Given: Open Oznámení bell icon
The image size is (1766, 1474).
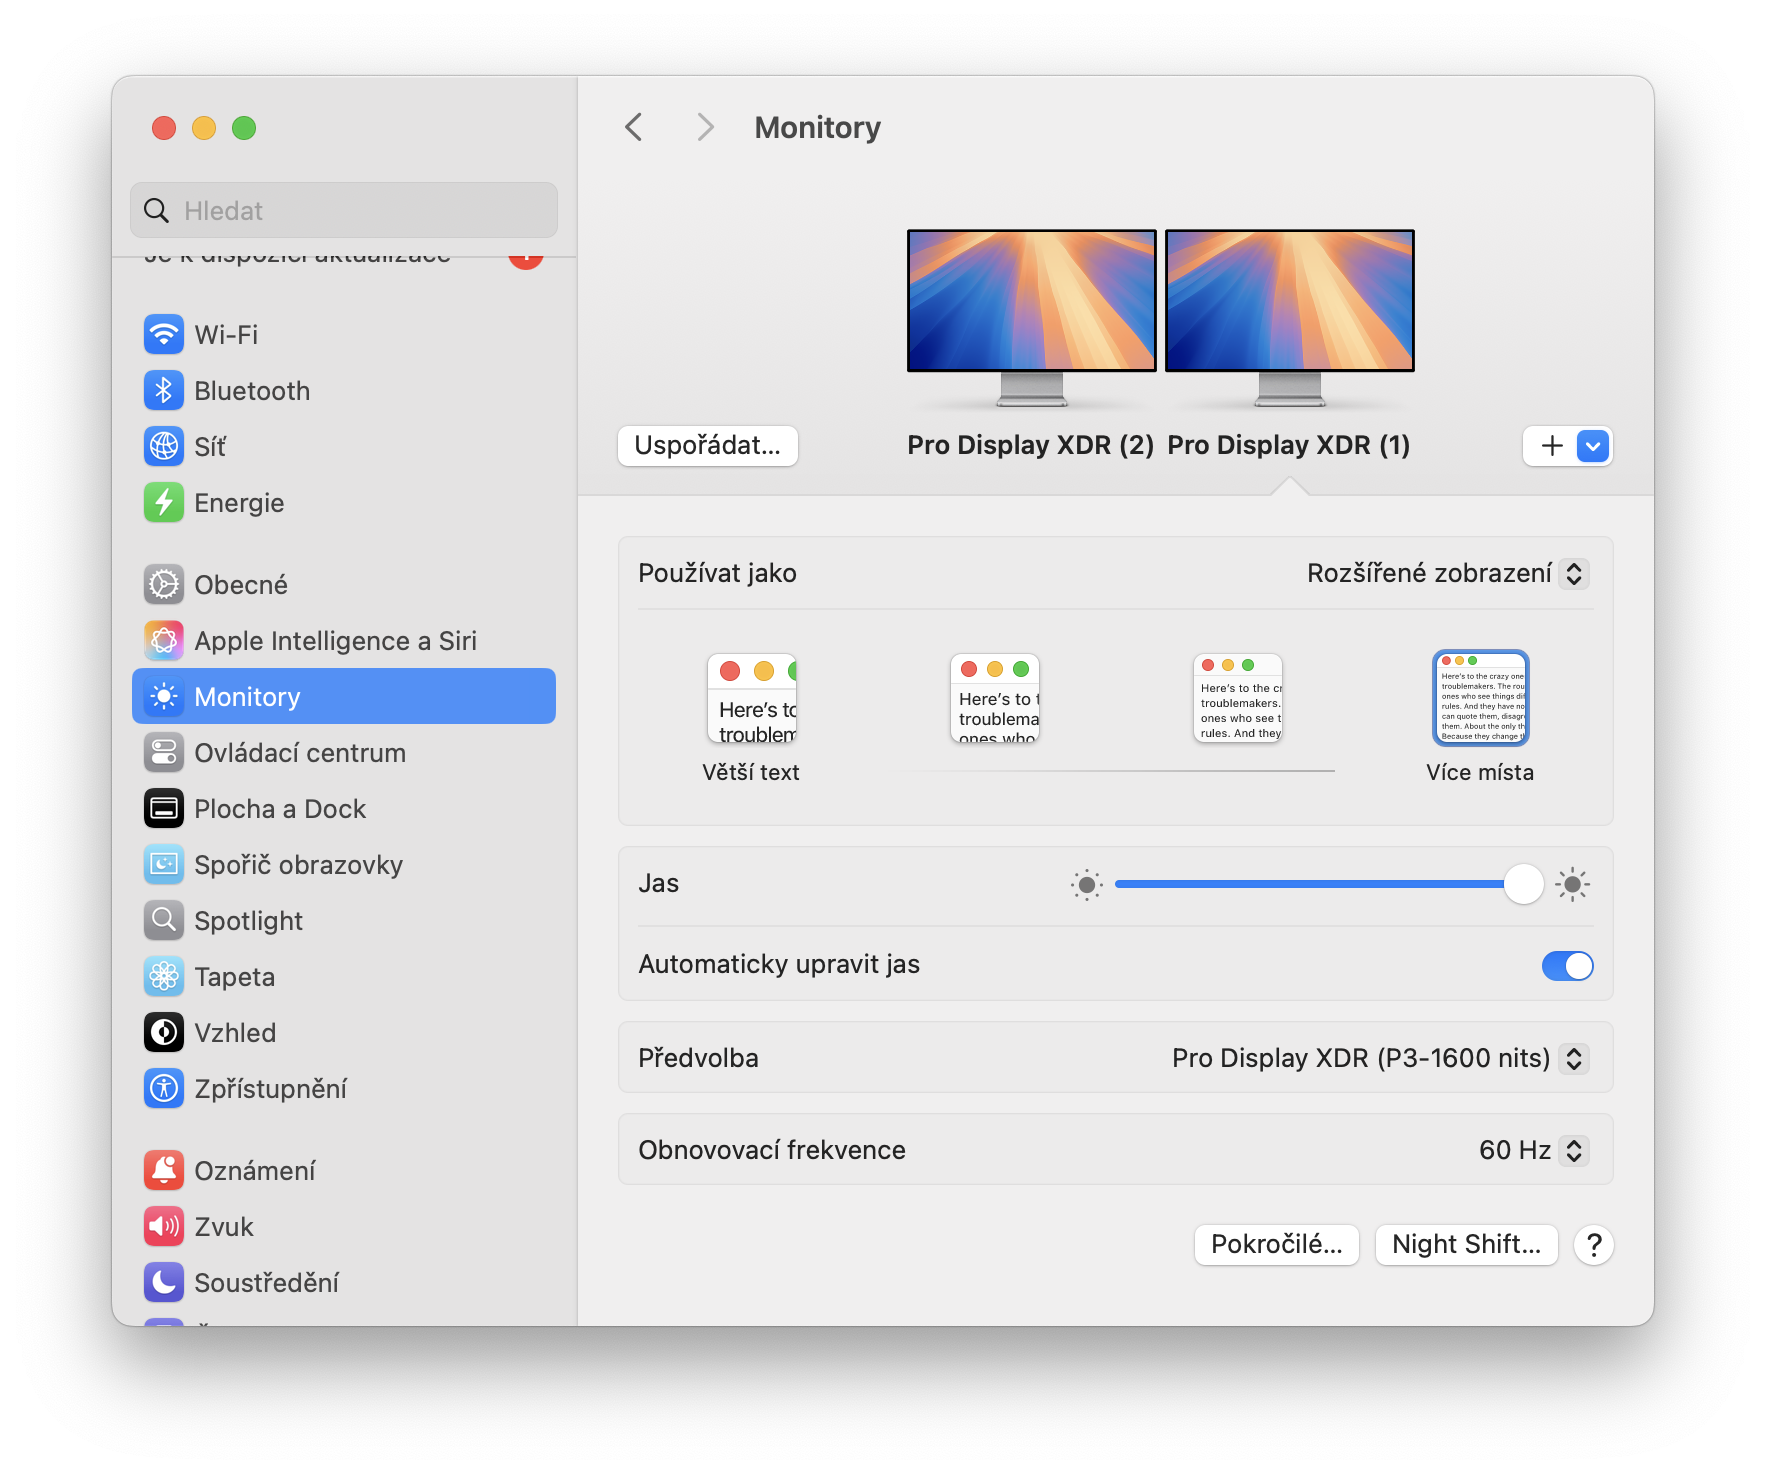Looking at the screenshot, I should pyautogui.click(x=164, y=1171).
